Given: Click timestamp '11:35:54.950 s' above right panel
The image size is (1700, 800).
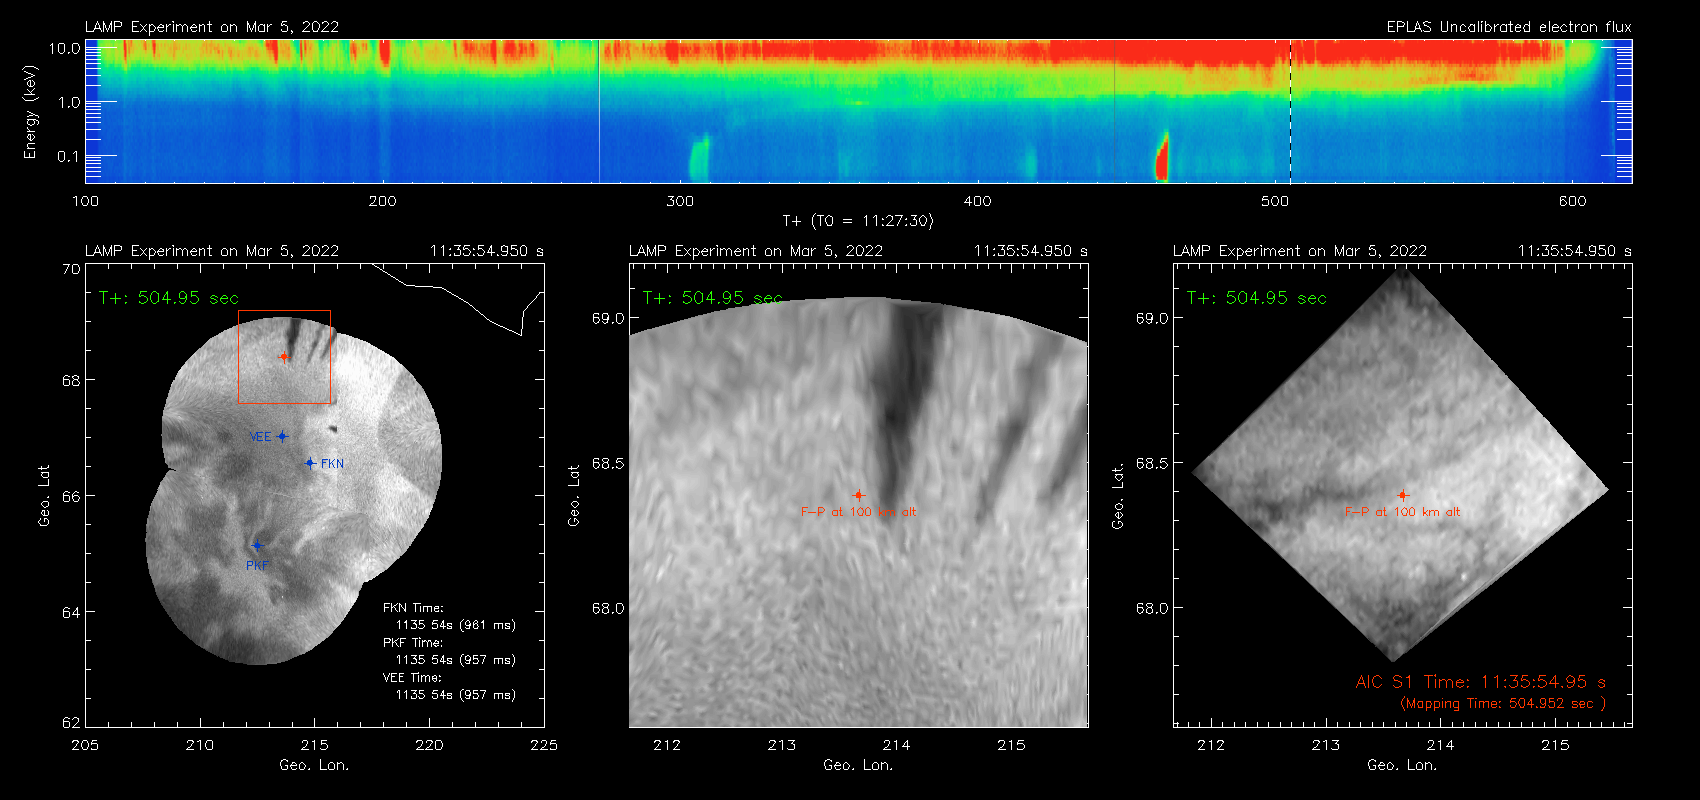Looking at the screenshot, I should [x=1575, y=251].
